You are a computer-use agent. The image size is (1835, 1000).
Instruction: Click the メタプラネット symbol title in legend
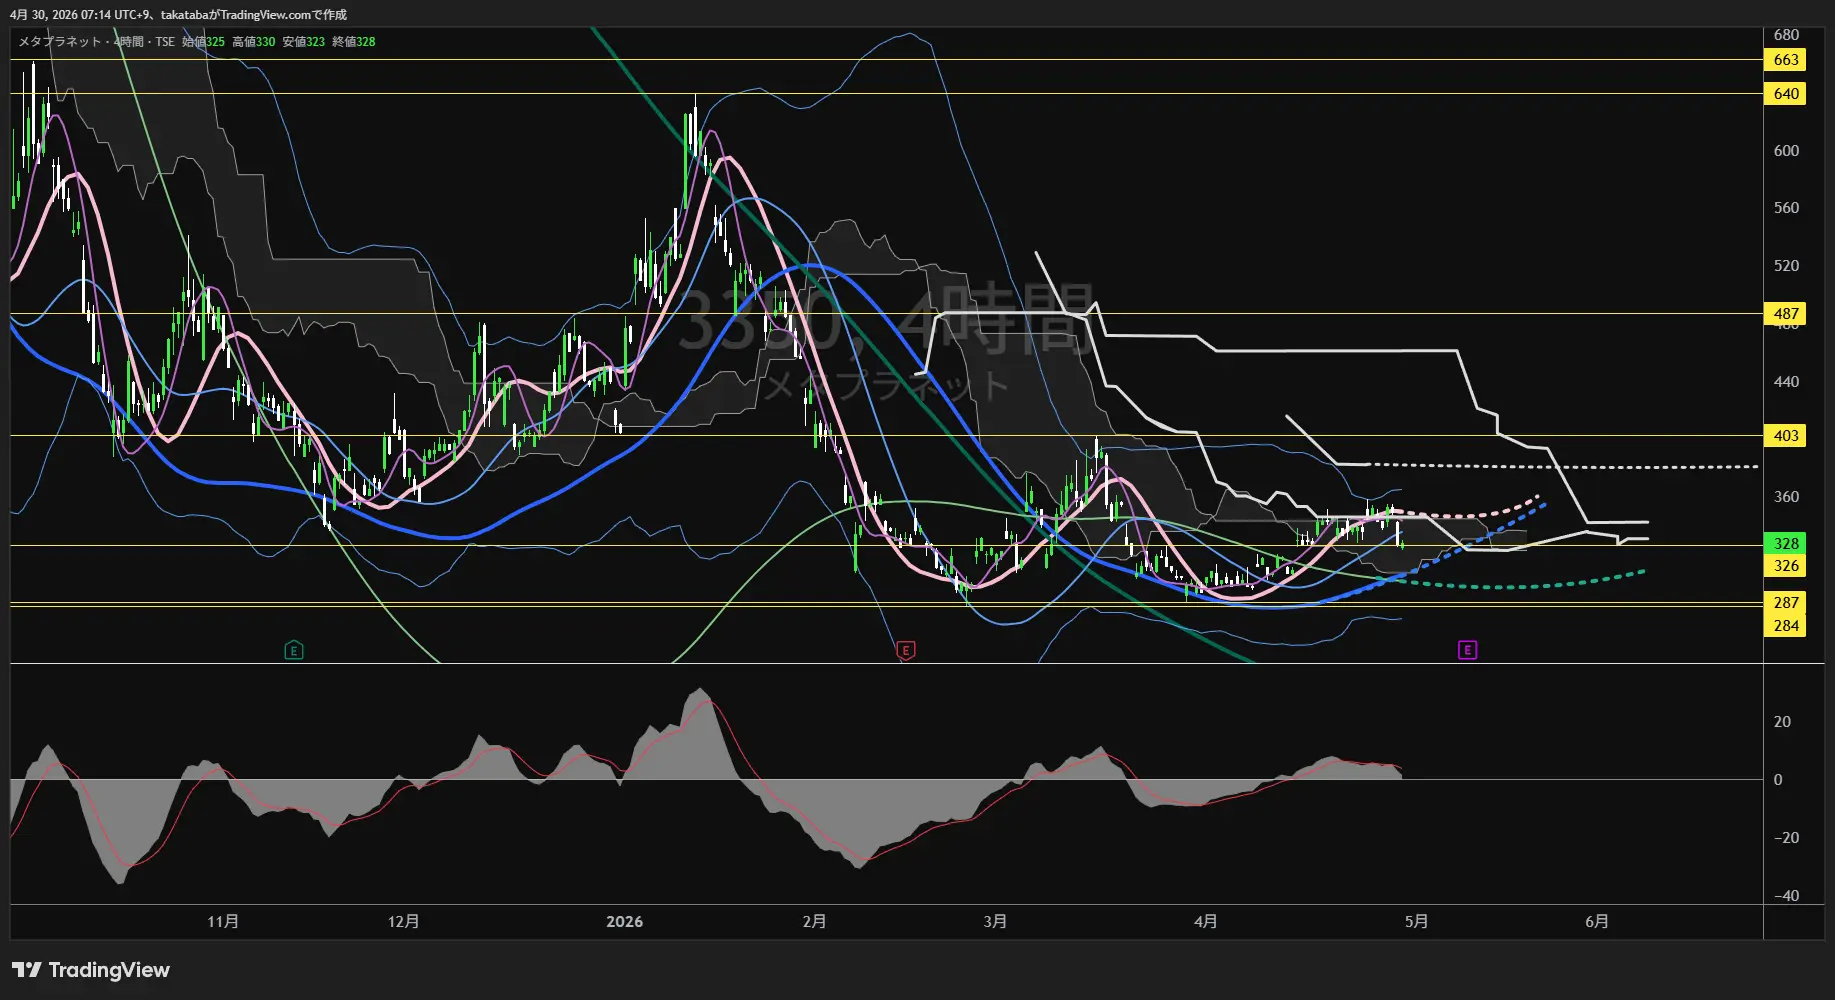click(60, 42)
